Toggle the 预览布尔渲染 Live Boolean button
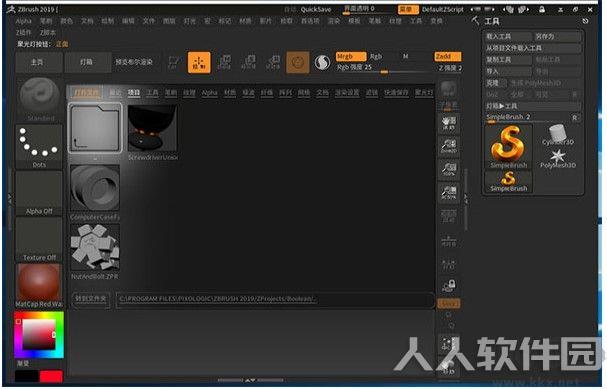 134,62
